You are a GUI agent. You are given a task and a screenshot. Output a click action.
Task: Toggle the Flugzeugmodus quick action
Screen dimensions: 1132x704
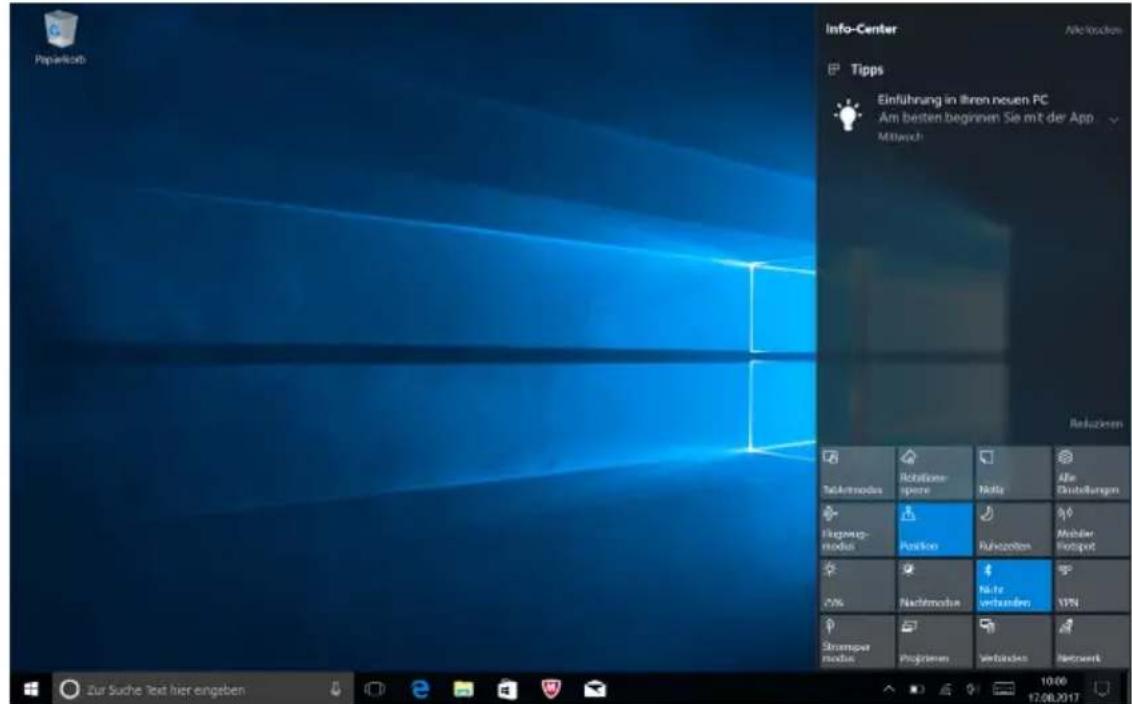[x=857, y=529]
